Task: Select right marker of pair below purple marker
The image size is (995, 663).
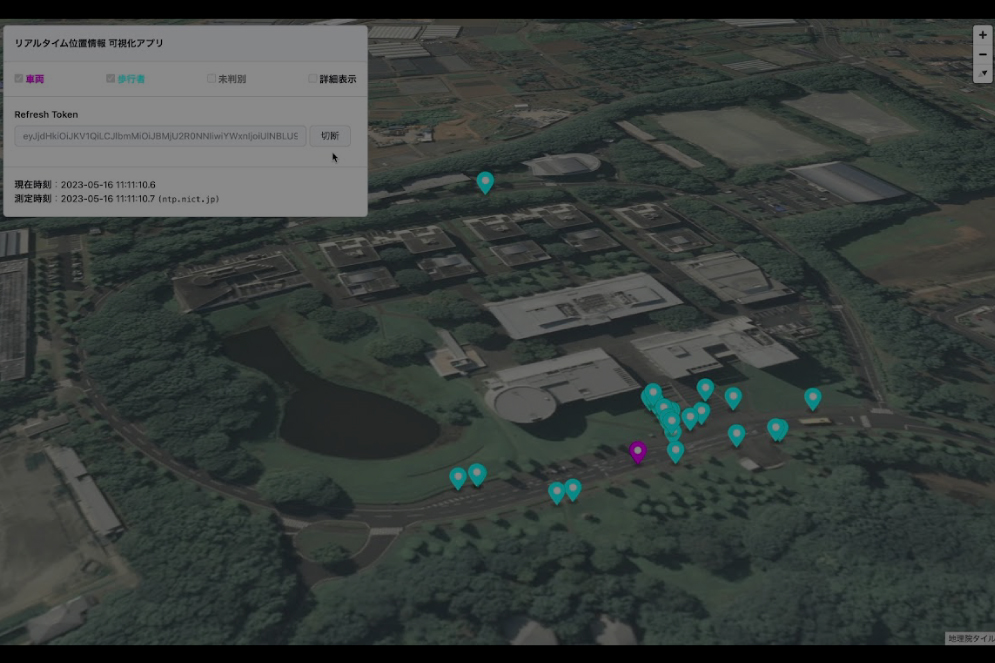Action: click(573, 489)
